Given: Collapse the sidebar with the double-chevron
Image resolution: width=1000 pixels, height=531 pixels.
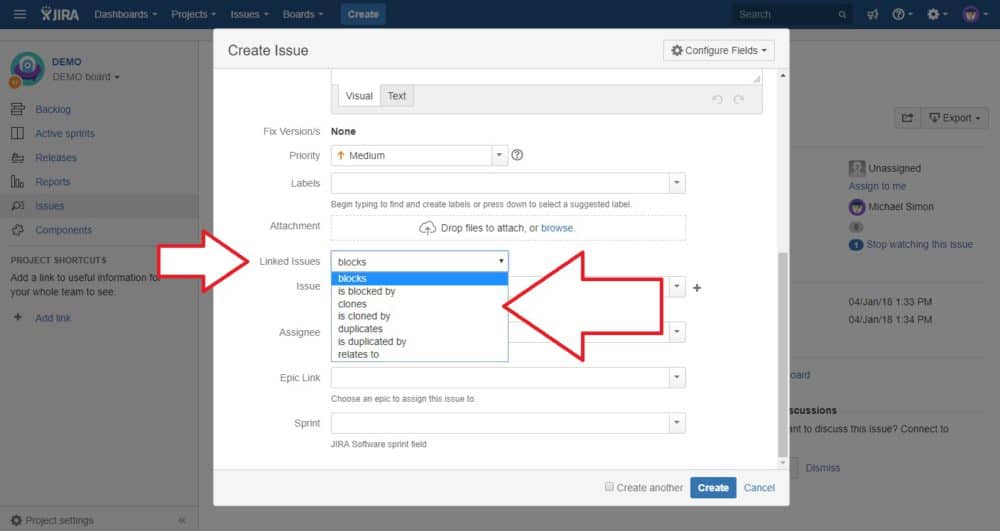Looking at the screenshot, I should coord(182,520).
